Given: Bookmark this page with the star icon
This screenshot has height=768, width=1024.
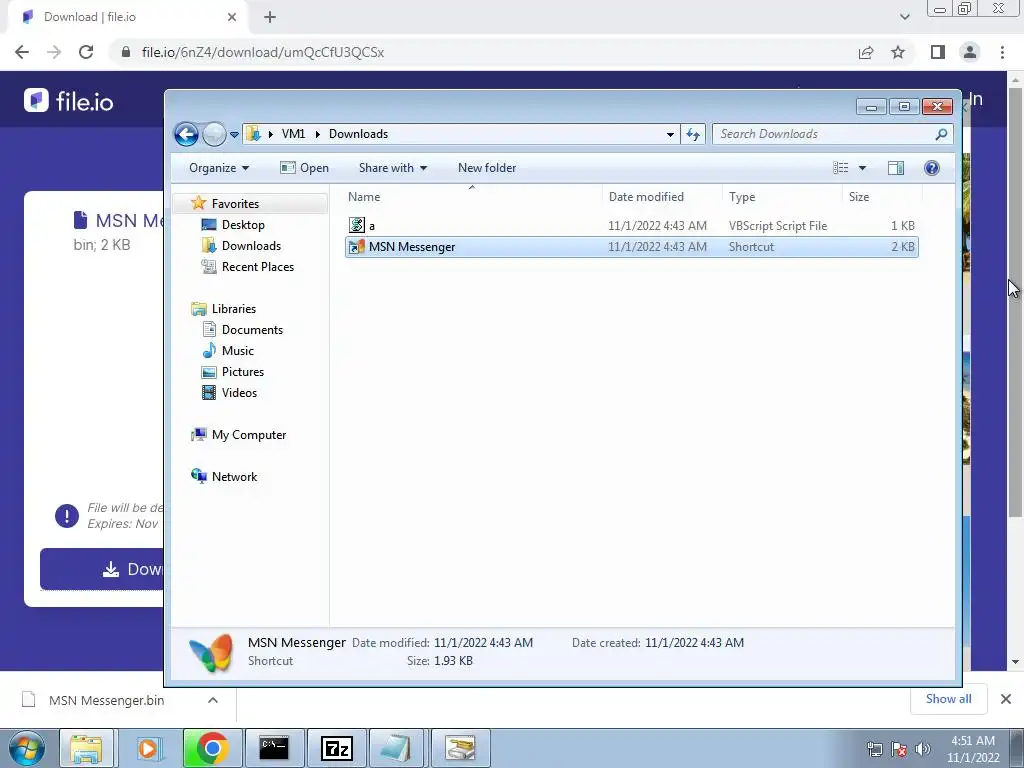Looking at the screenshot, I should (x=899, y=52).
